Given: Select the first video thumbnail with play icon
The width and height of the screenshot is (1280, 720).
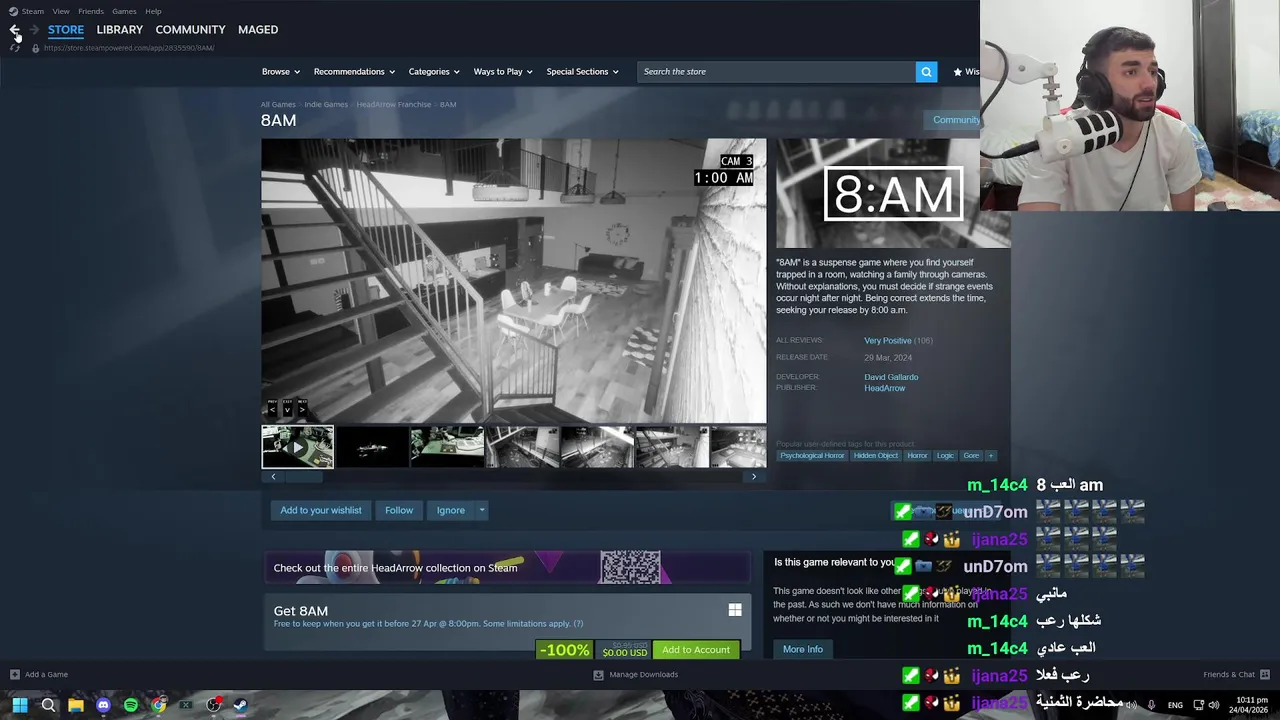Looking at the screenshot, I should (298, 447).
